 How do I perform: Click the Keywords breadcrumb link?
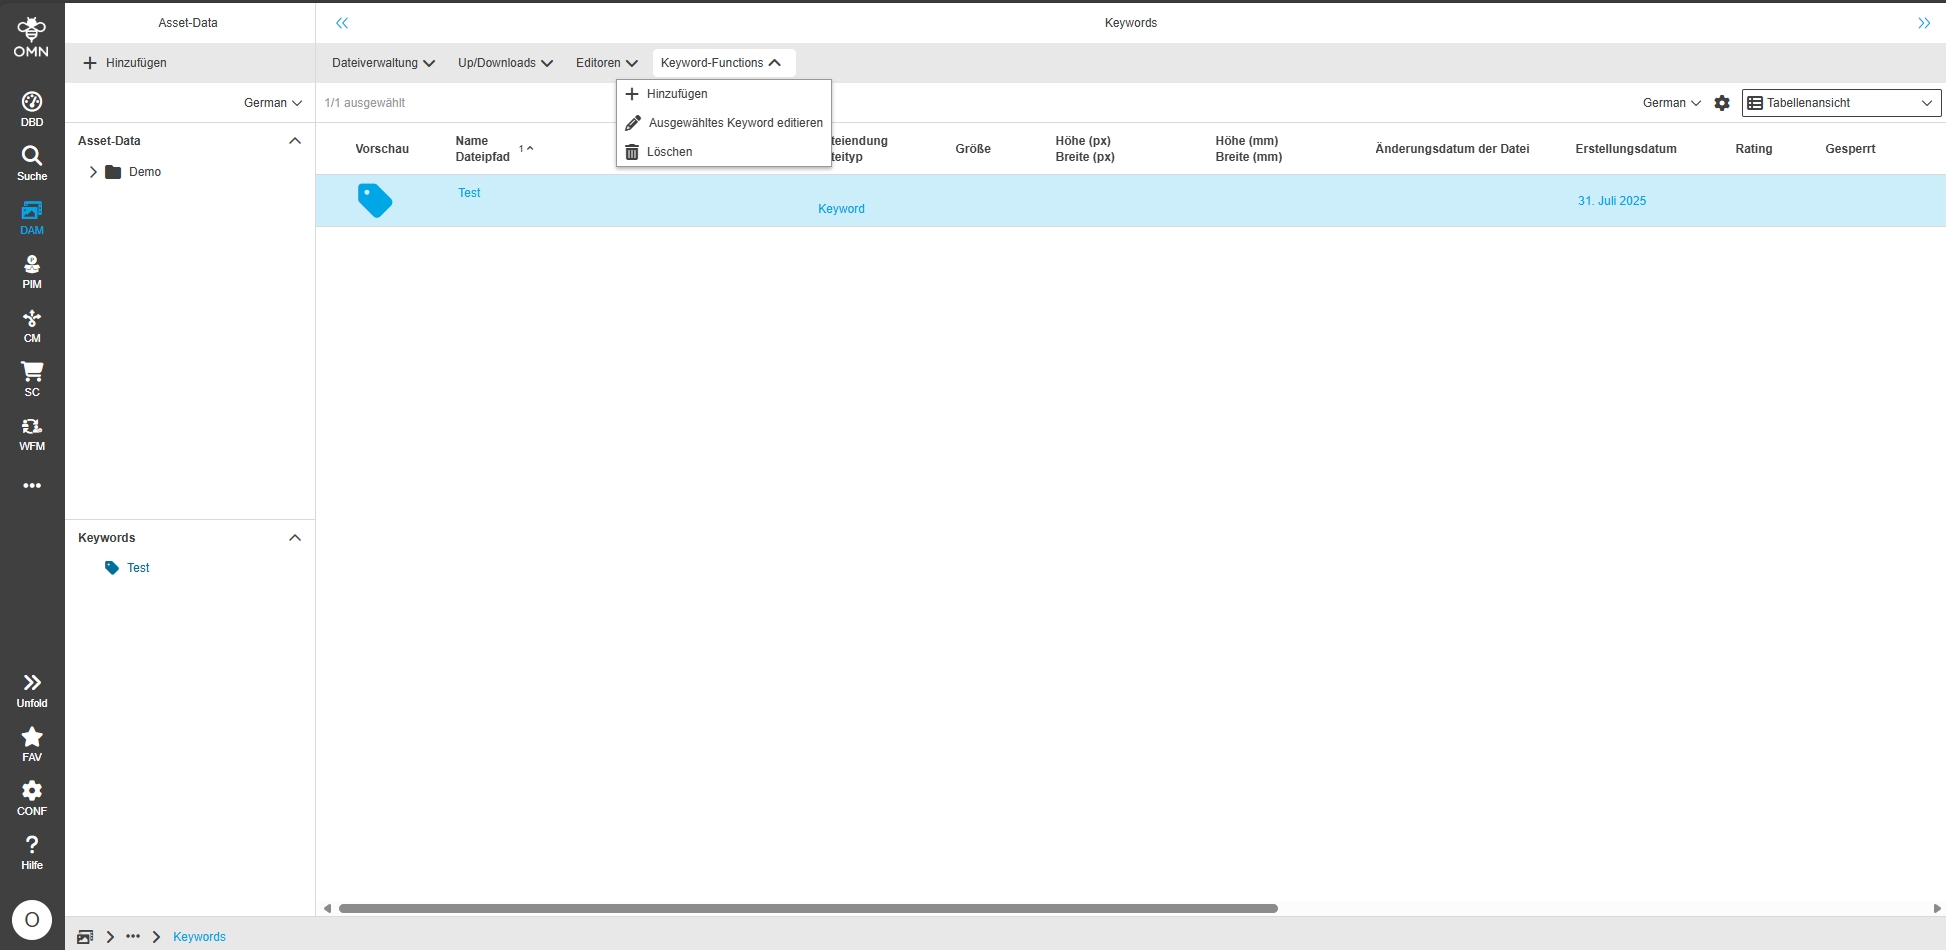(199, 937)
